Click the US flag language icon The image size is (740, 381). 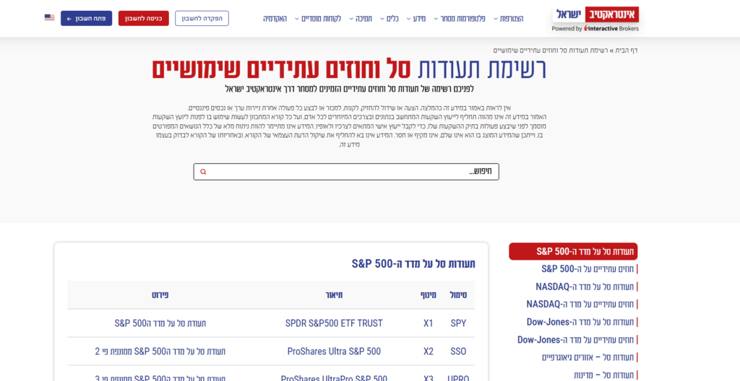pos(50,18)
